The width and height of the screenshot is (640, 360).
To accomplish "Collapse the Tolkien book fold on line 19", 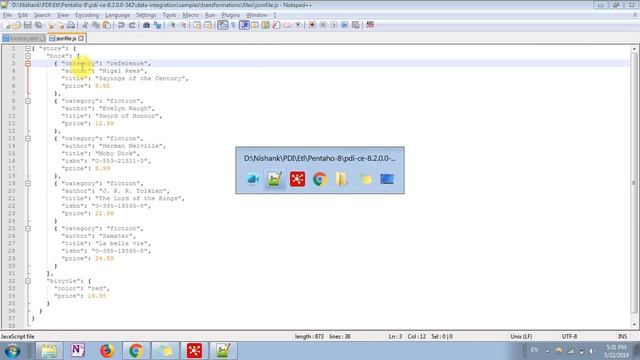I will (x=28, y=184).
